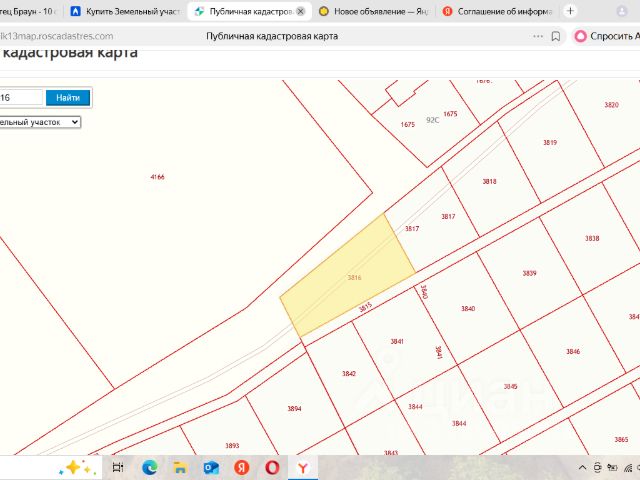Open File Explorer from the taskbar
The width and height of the screenshot is (640, 480).
180,467
